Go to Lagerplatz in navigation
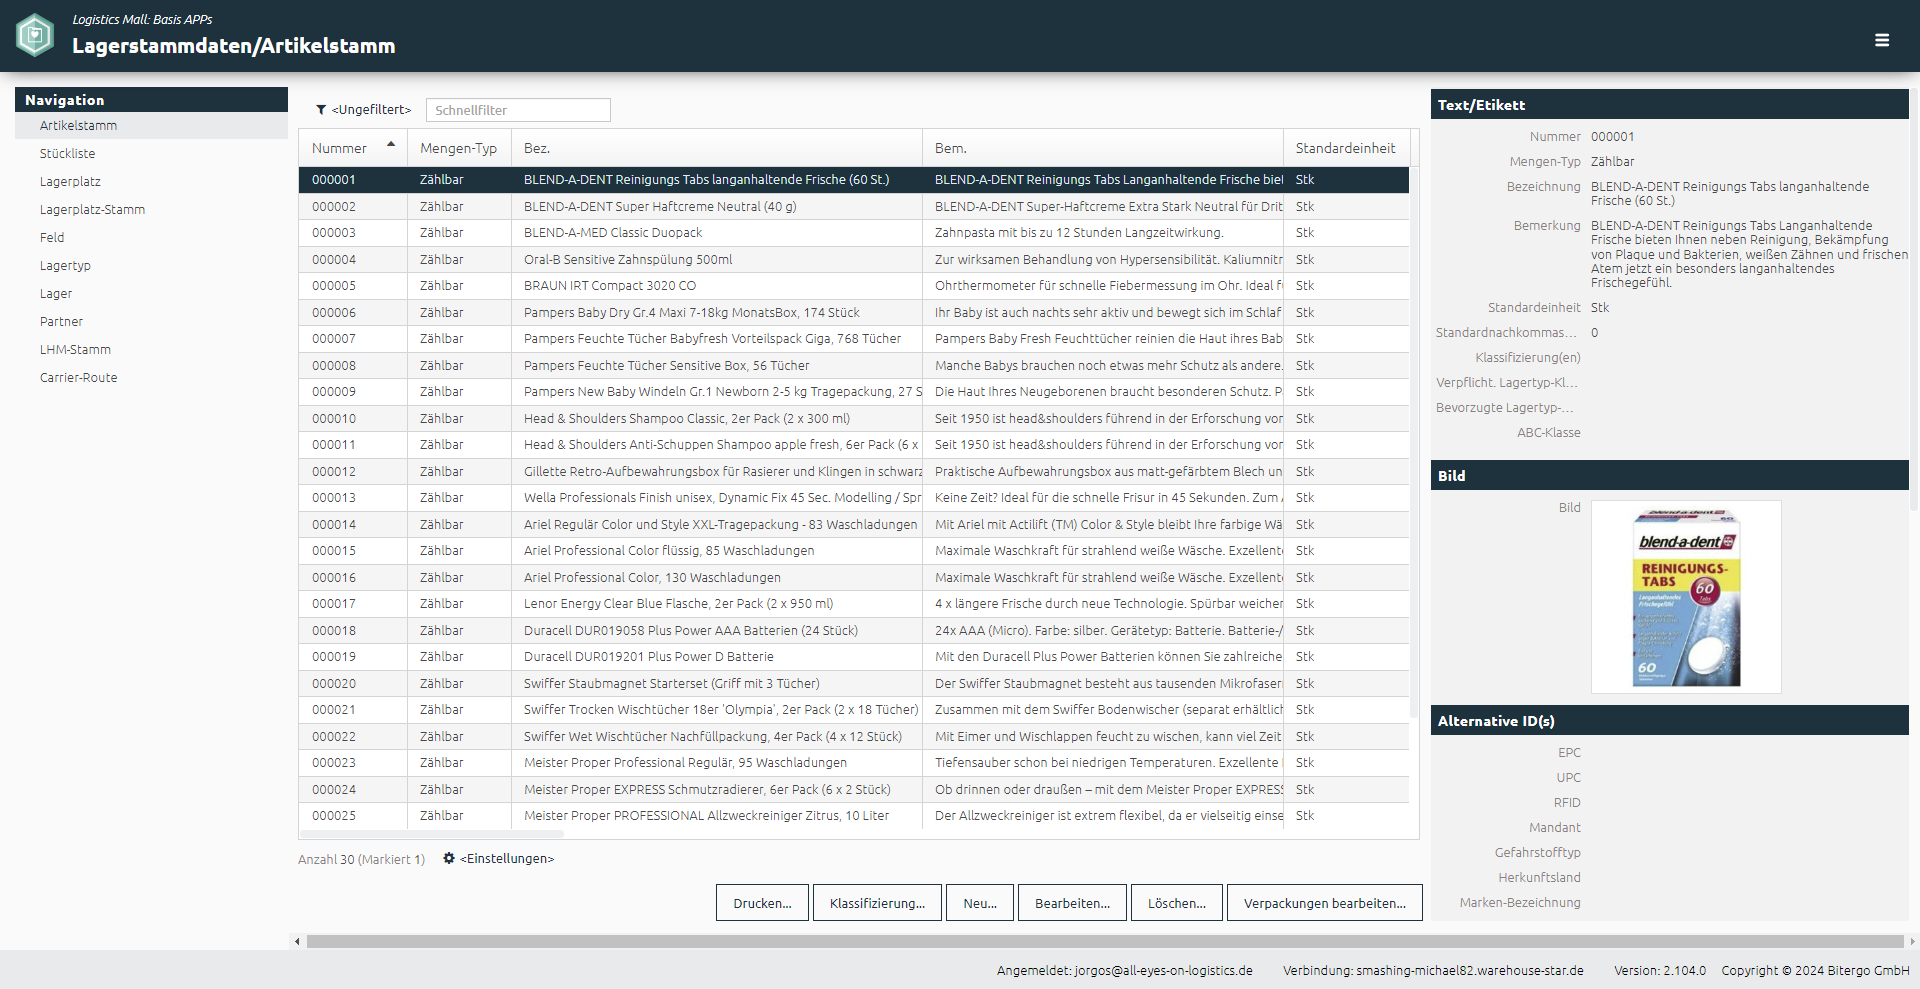The height and width of the screenshot is (989, 1920). [151, 181]
